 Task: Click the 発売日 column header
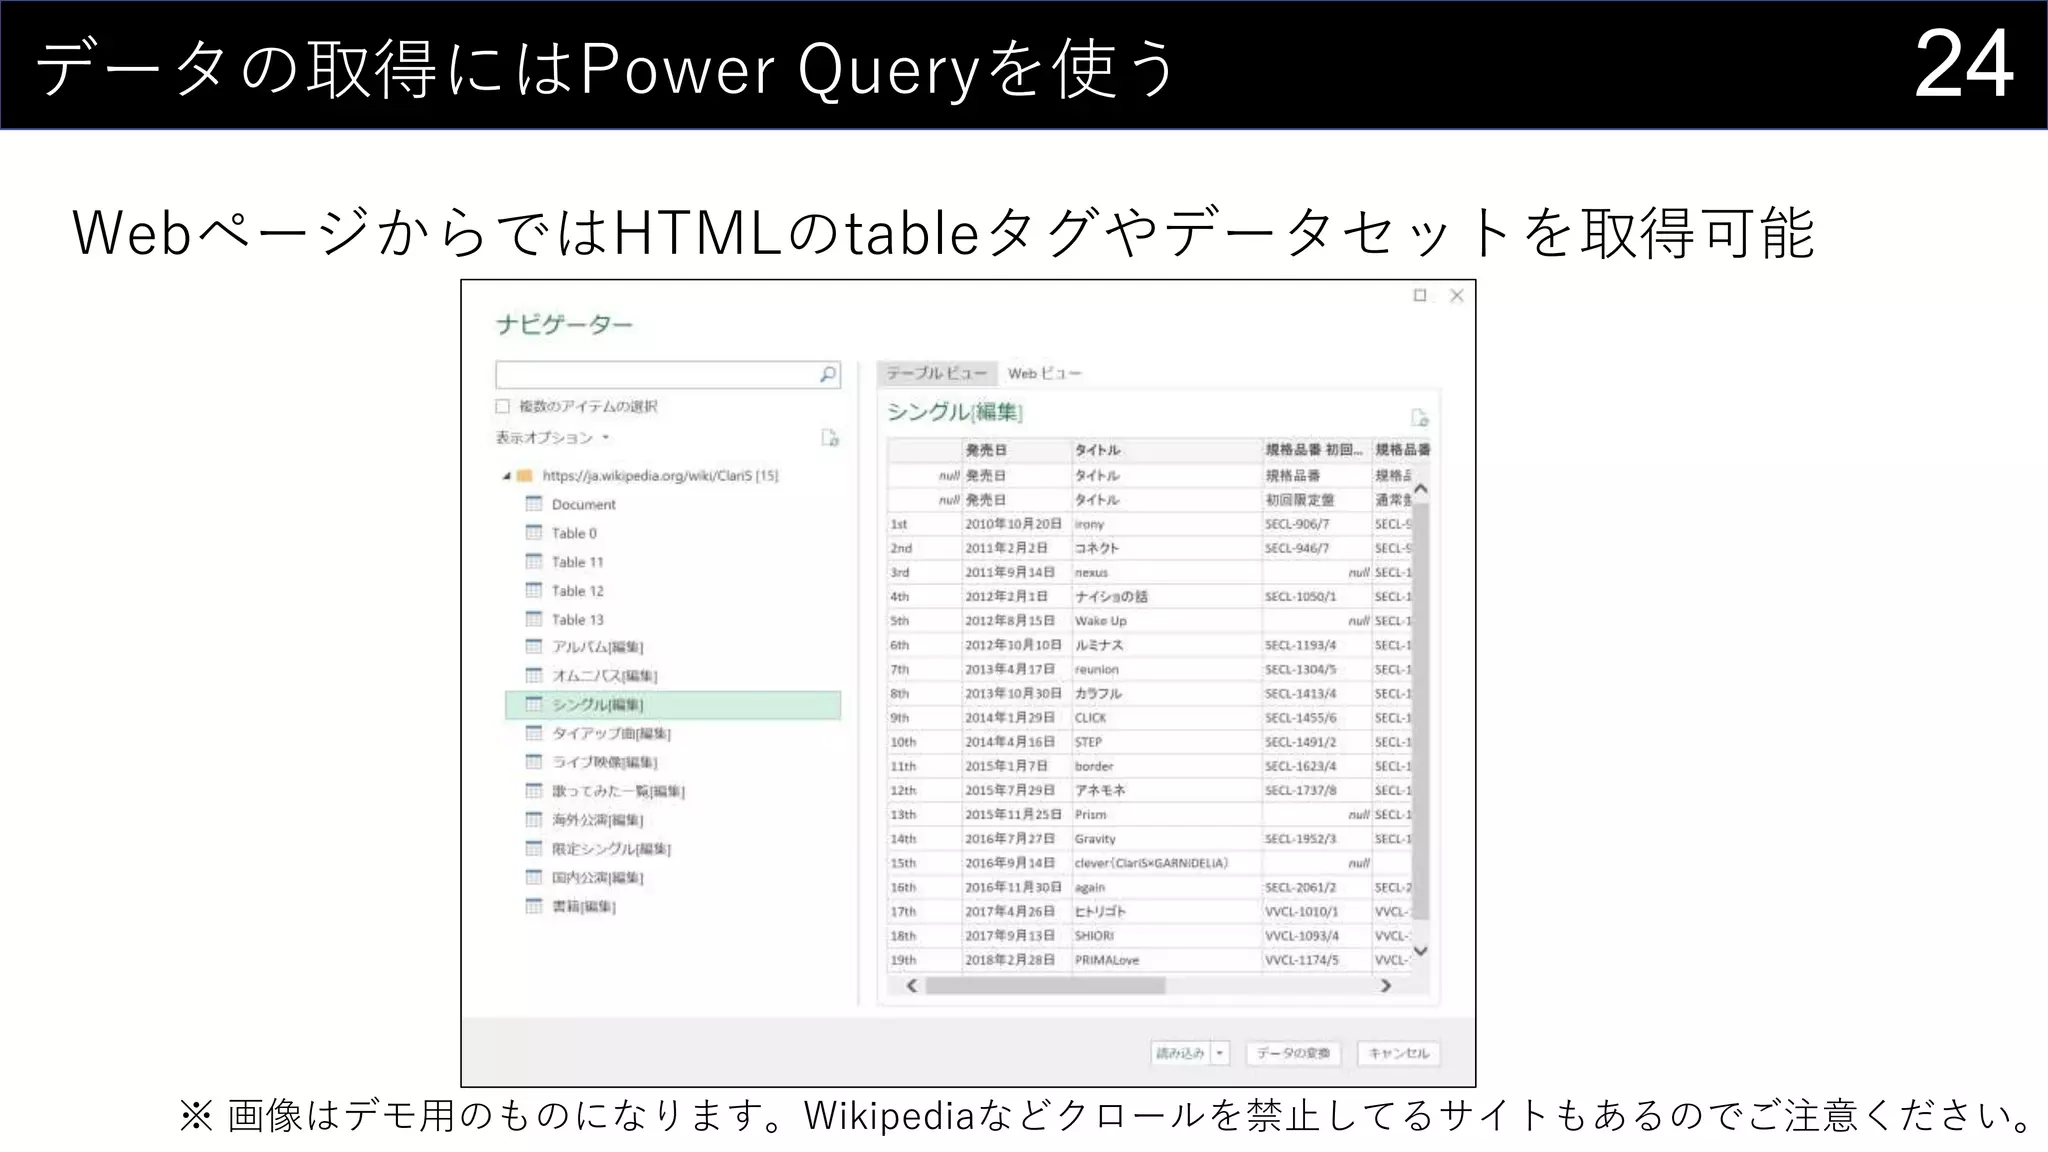pos(1016,450)
